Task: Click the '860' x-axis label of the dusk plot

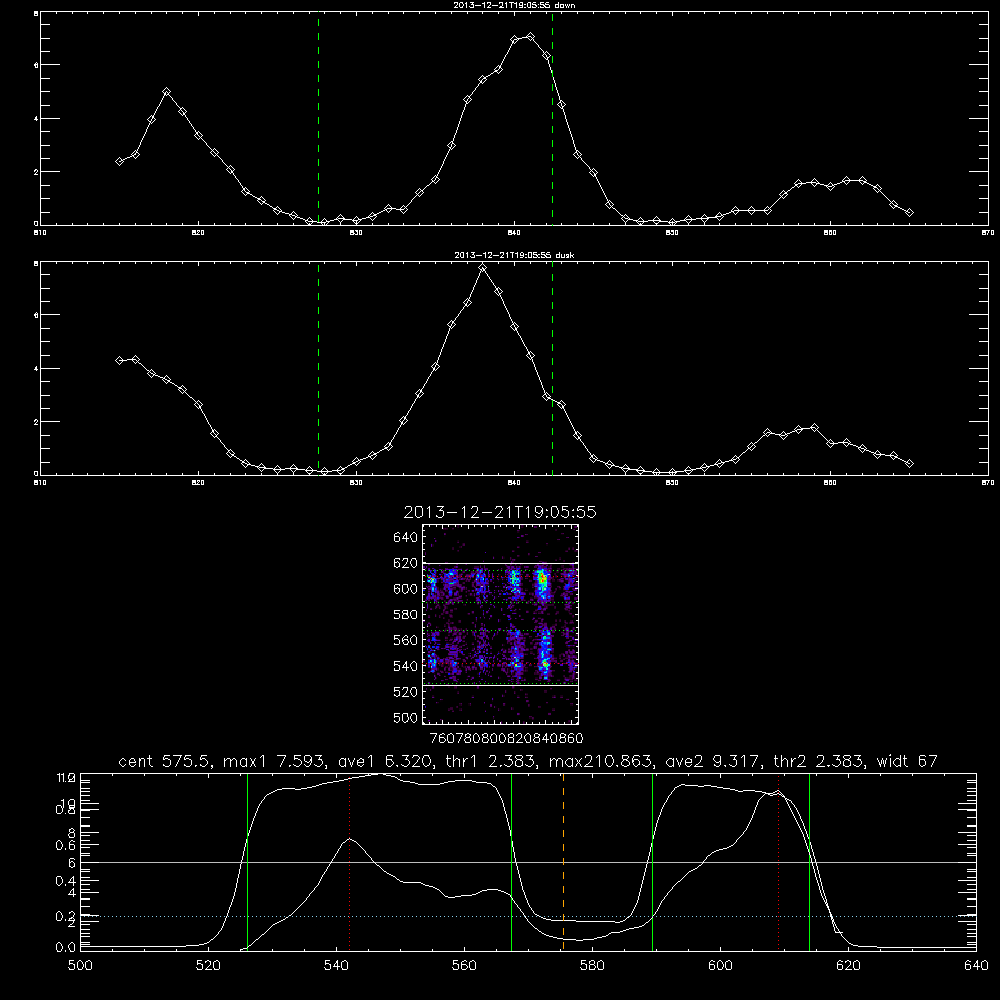Action: click(x=830, y=483)
